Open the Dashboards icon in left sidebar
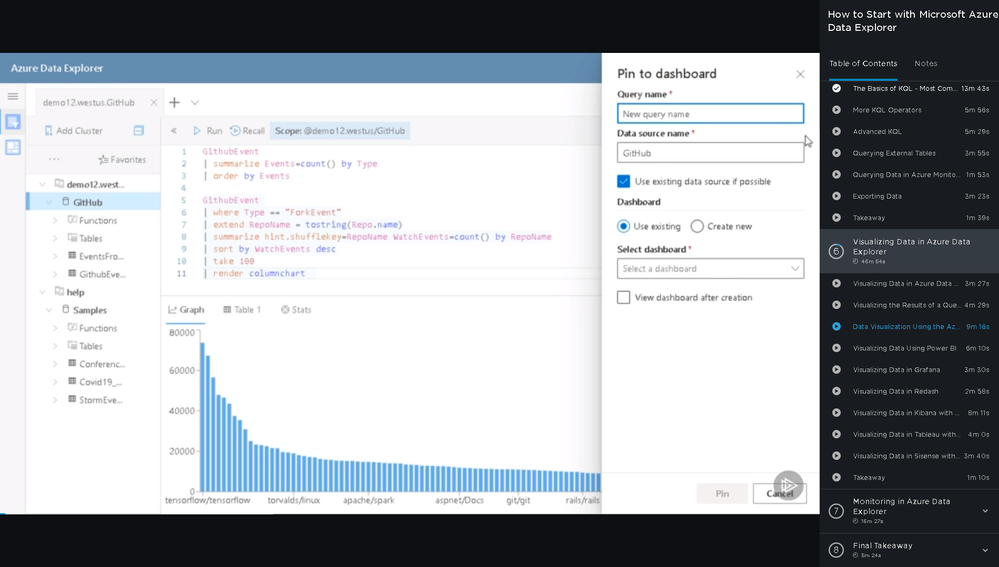 (13, 147)
